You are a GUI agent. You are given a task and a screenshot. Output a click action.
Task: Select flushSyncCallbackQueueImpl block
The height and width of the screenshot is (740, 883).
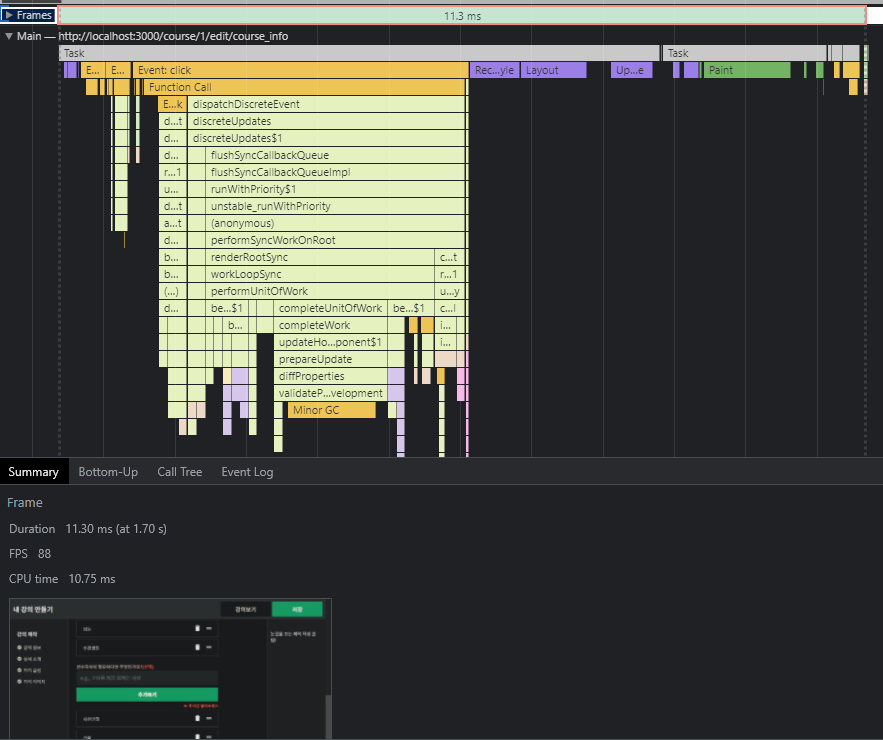[336, 172]
